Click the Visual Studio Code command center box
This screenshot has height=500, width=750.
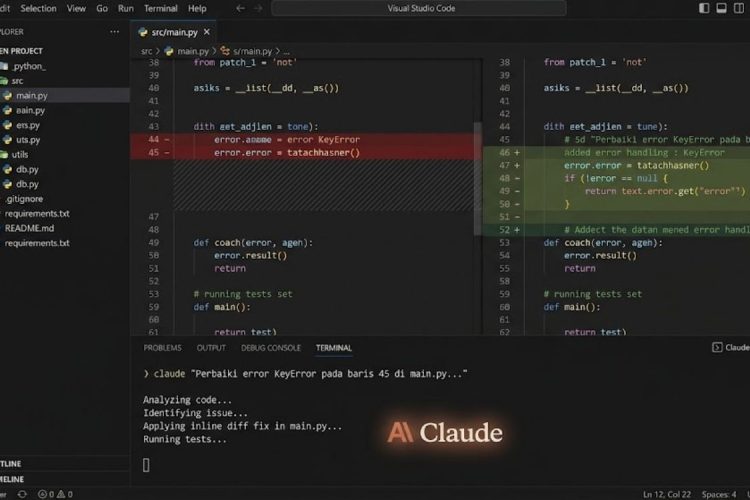[x=419, y=8]
